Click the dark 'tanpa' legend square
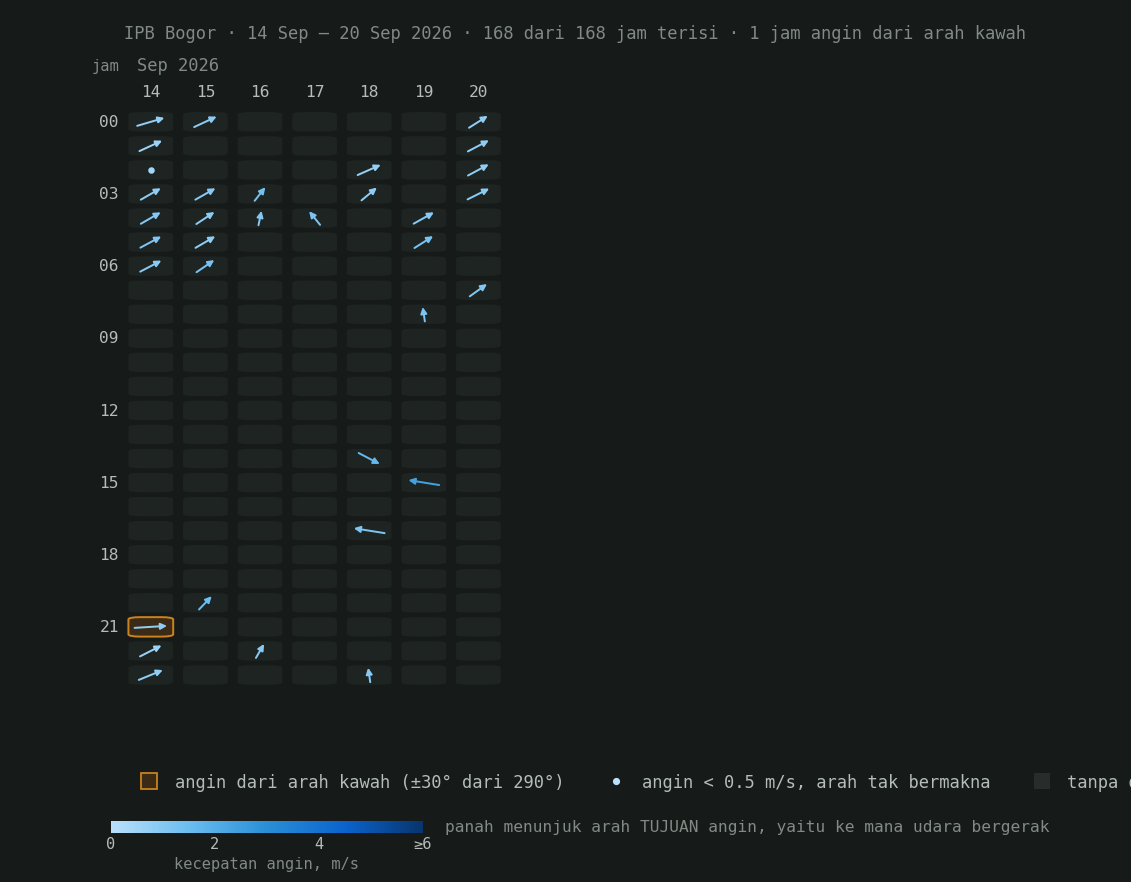 pyautogui.click(x=1042, y=781)
